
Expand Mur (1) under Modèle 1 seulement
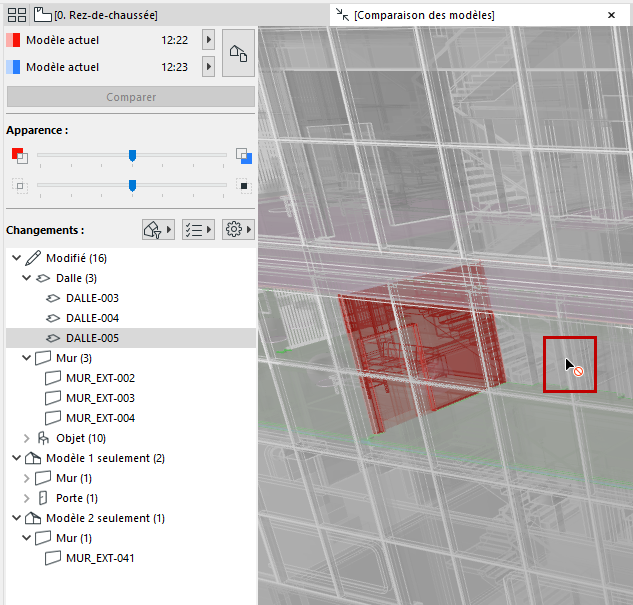click(26, 478)
